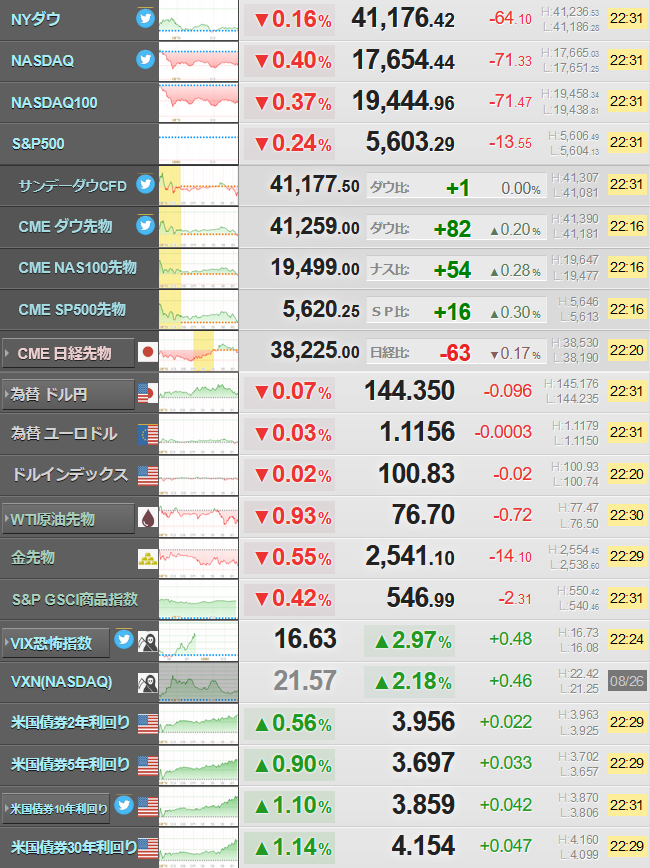650x868 pixels.
Task: Click gold bars icon on 金先物
Action: click(x=148, y=559)
